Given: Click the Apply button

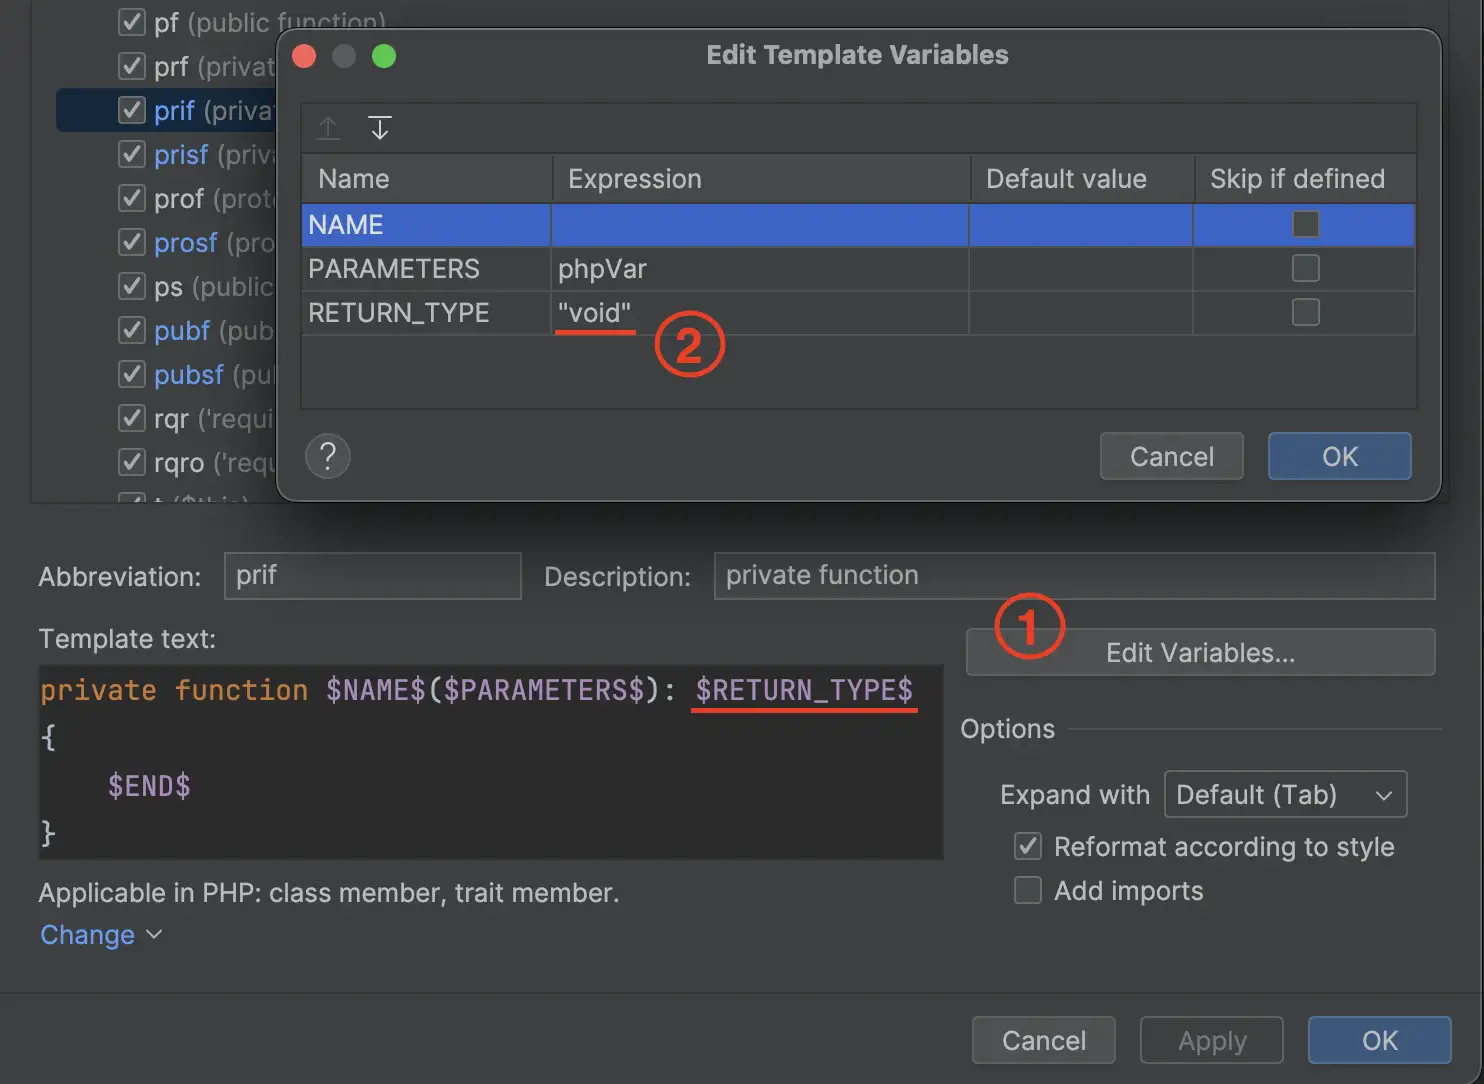Looking at the screenshot, I should pos(1211,1040).
